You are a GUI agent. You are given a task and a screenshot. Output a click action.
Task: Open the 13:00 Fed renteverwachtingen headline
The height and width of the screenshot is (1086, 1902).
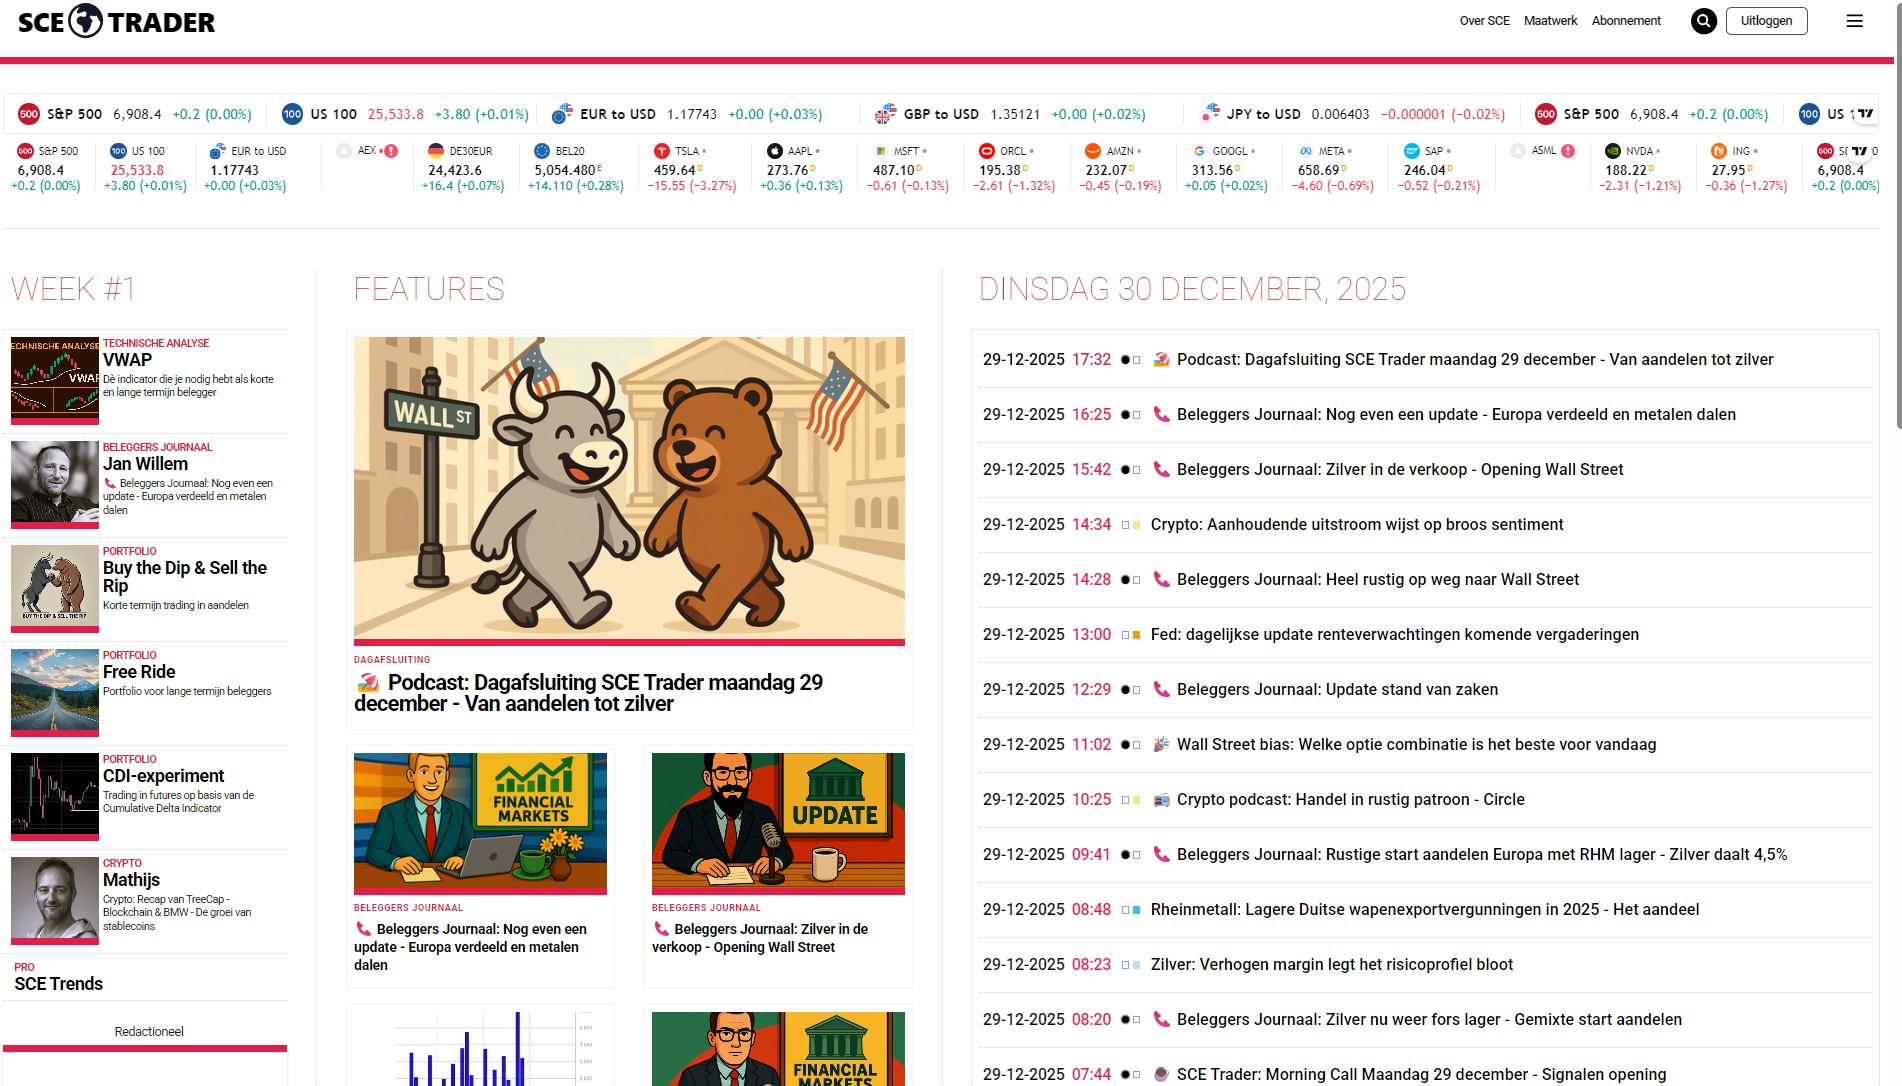click(x=1395, y=635)
